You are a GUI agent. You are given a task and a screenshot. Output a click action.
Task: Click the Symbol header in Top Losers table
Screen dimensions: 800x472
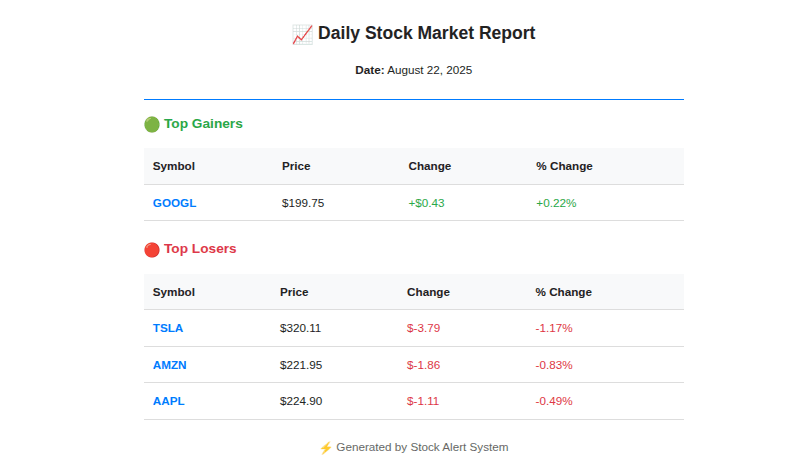[x=174, y=292]
